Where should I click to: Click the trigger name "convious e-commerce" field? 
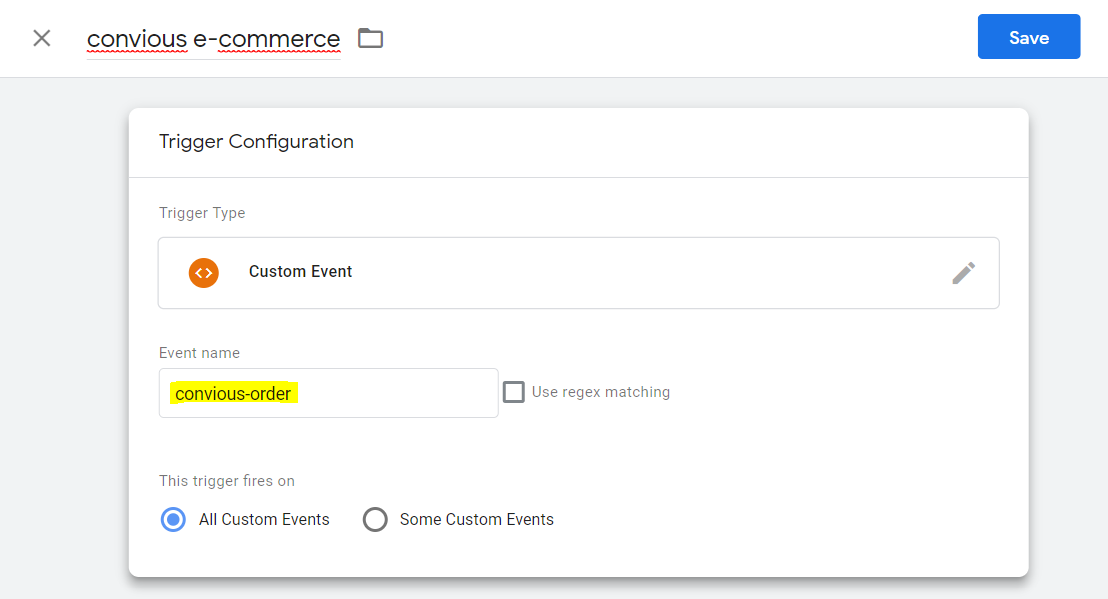(x=213, y=39)
